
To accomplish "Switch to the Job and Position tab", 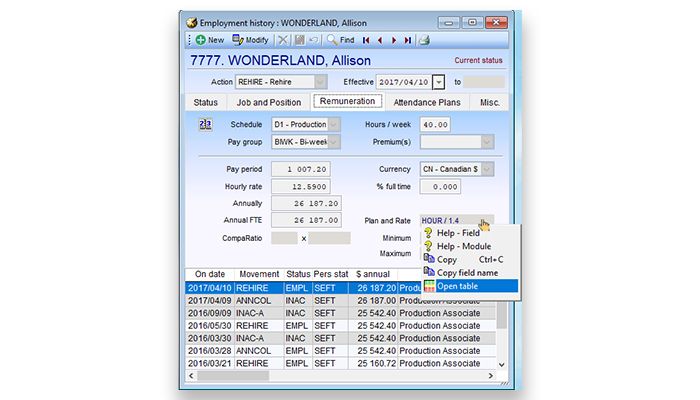I will (x=269, y=103).
